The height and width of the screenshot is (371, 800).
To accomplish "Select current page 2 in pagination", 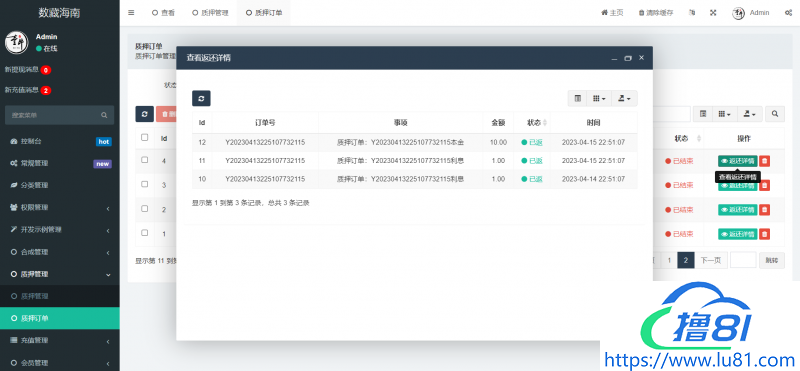I will pos(686,260).
